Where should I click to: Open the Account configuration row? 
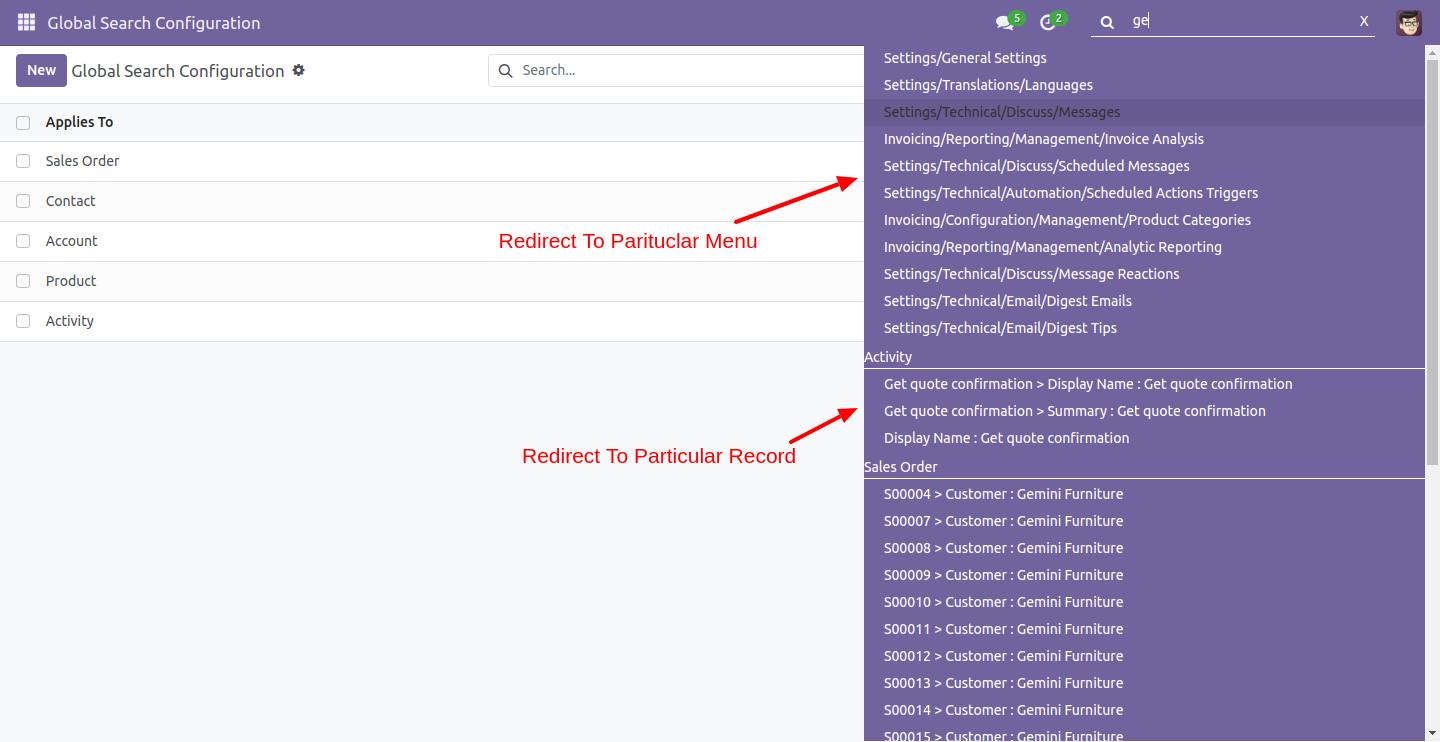(432, 241)
